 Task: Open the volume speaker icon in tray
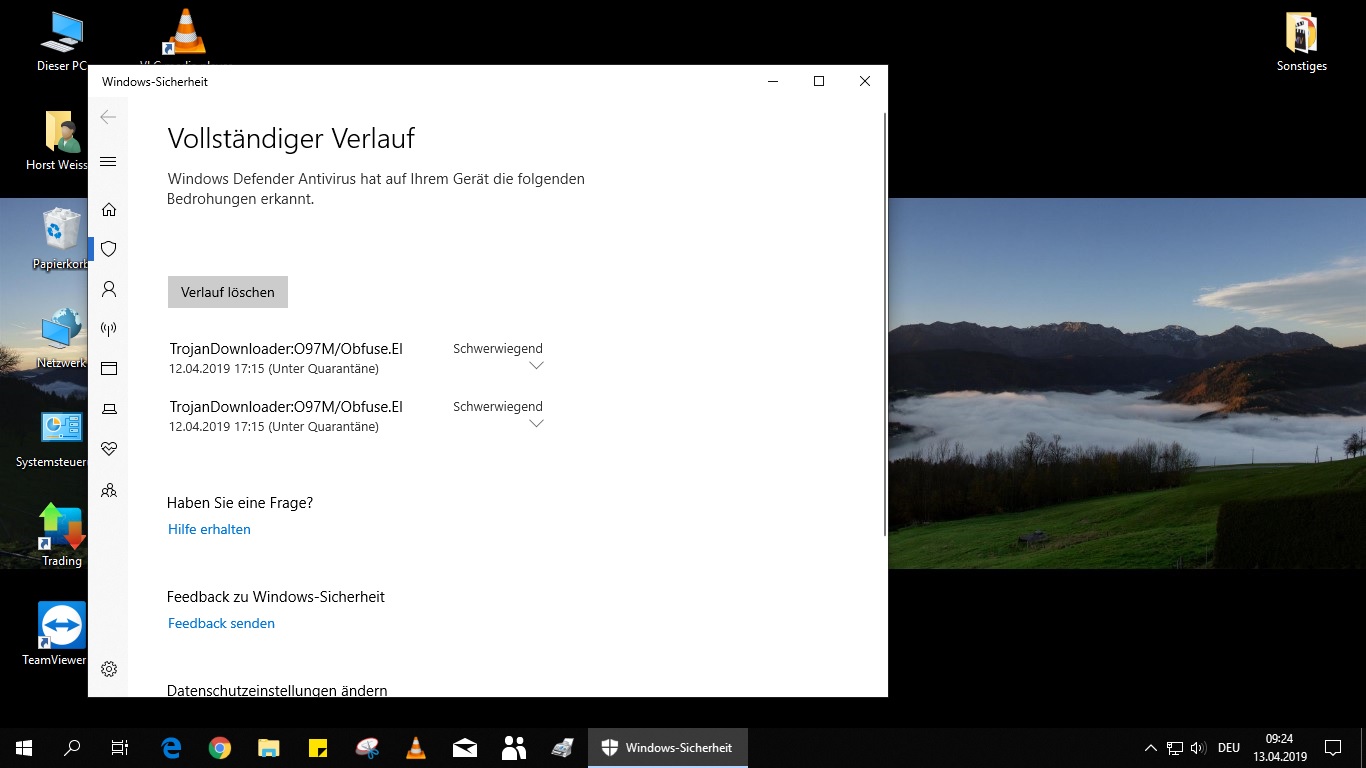[x=1199, y=747]
